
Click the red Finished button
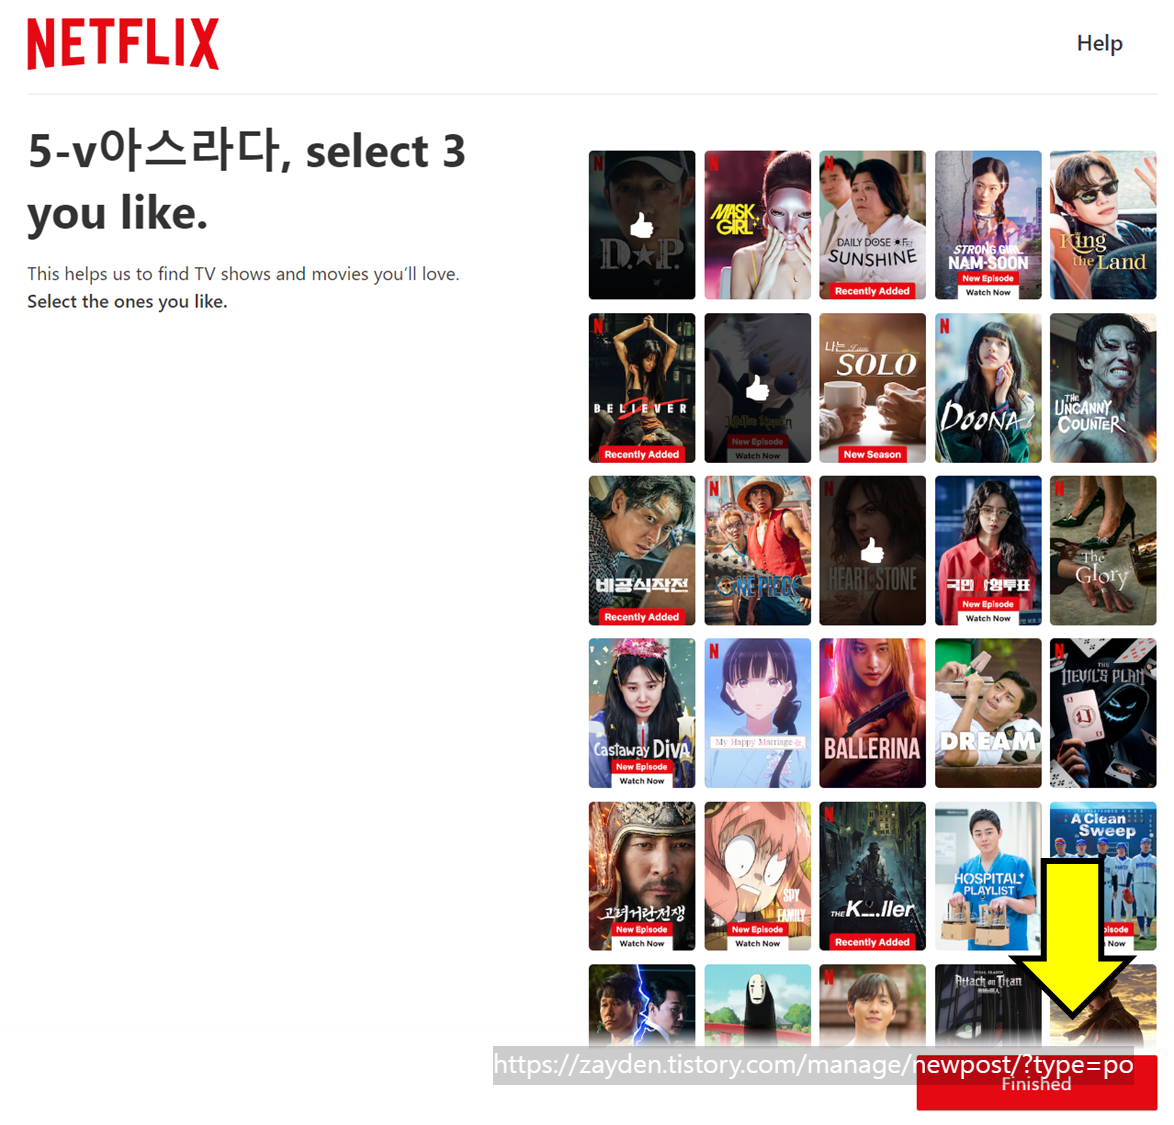[x=1036, y=1083]
